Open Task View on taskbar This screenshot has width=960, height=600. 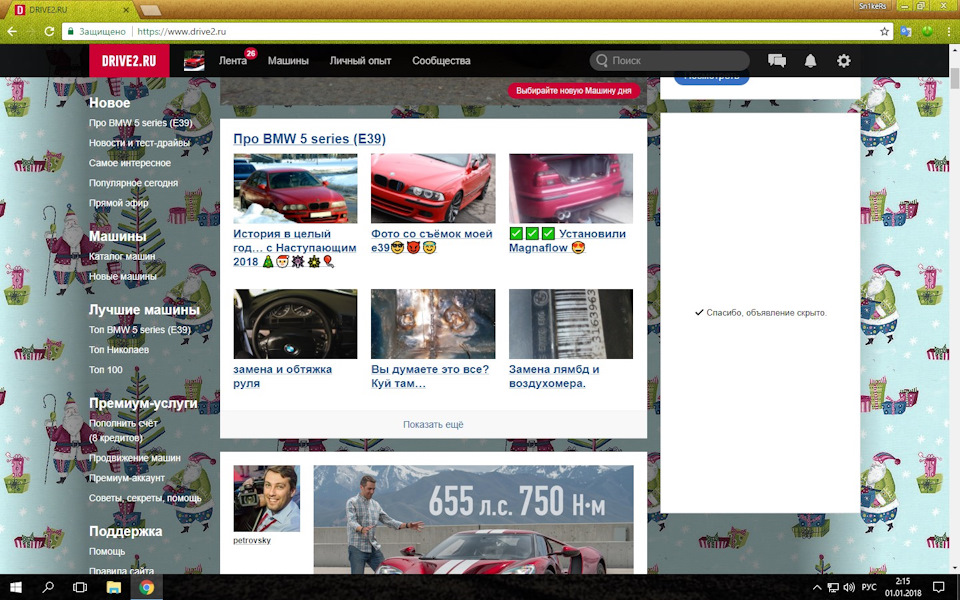point(80,588)
